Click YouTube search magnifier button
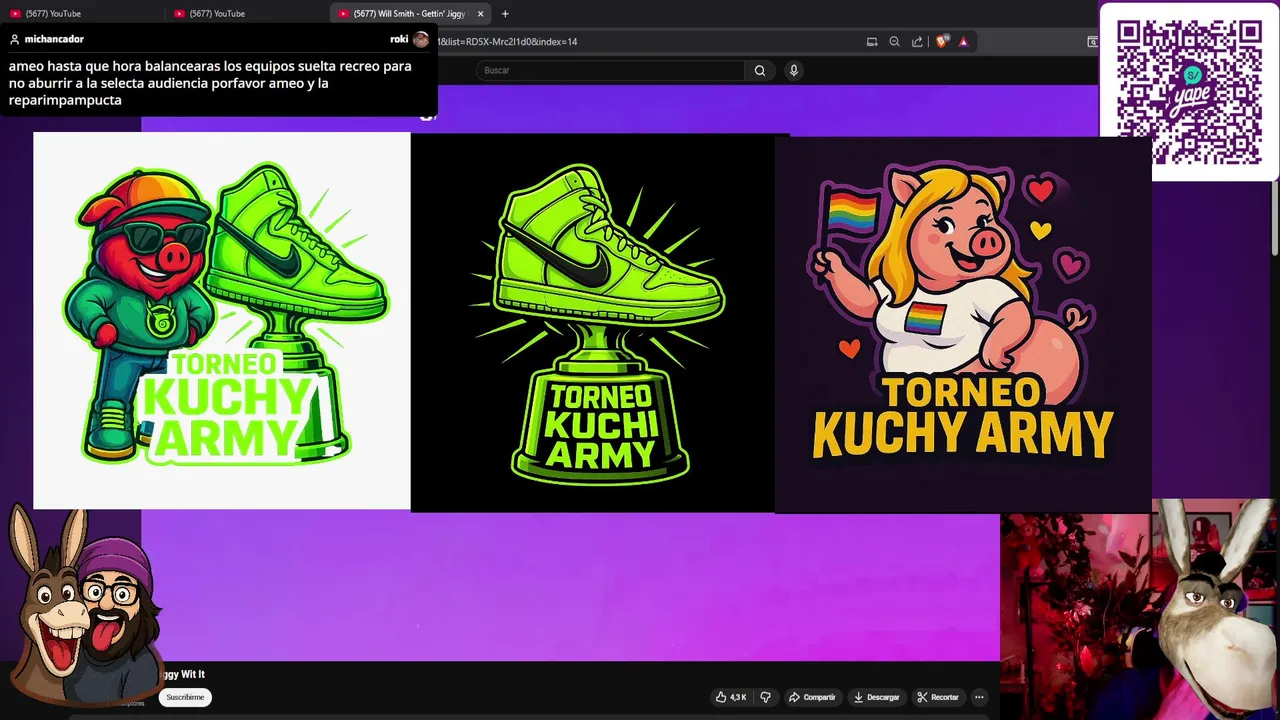 coord(760,70)
